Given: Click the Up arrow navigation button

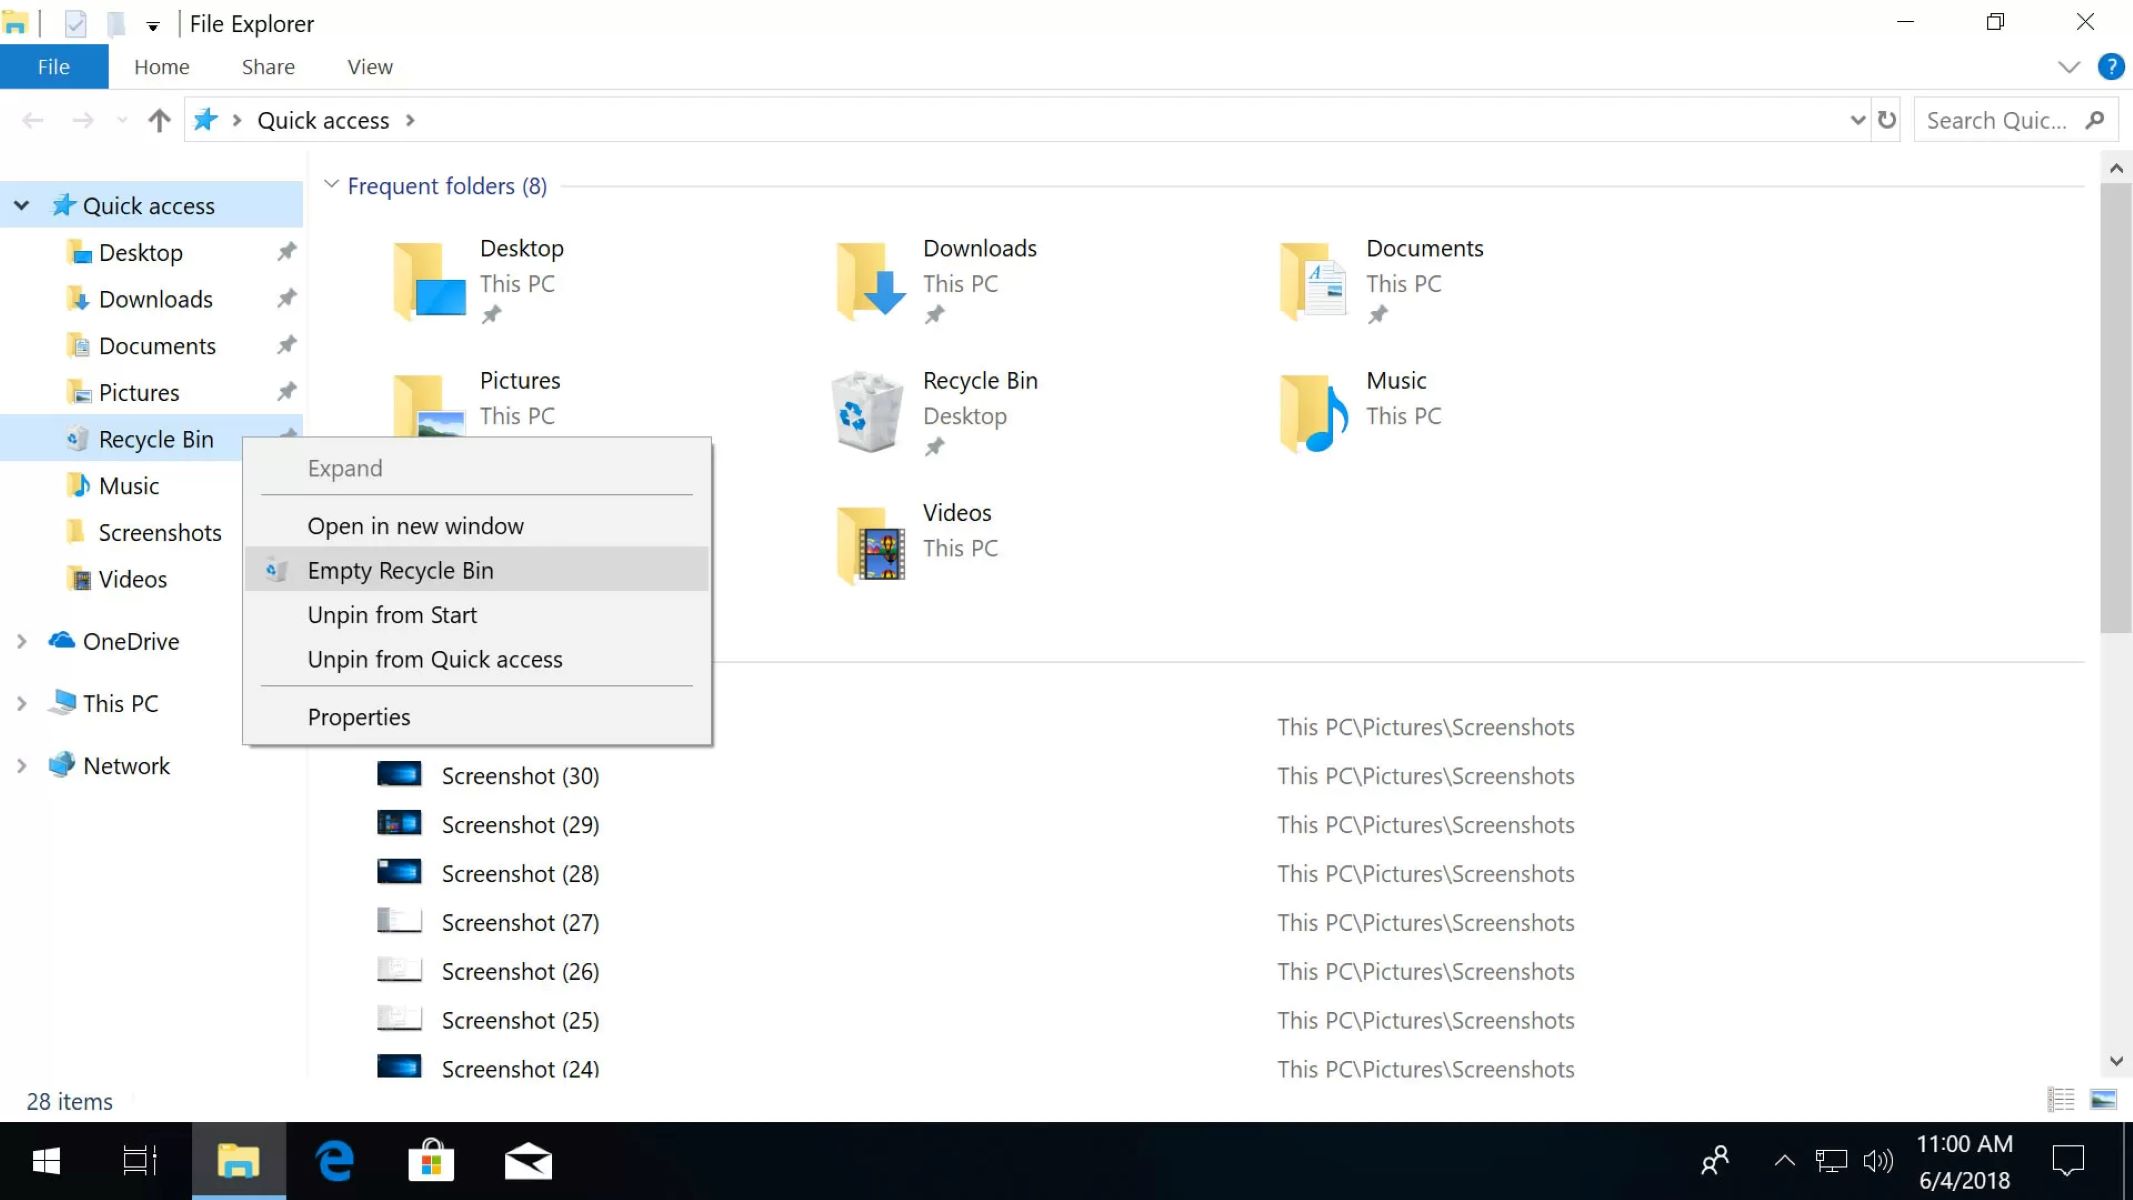Looking at the screenshot, I should (x=159, y=120).
